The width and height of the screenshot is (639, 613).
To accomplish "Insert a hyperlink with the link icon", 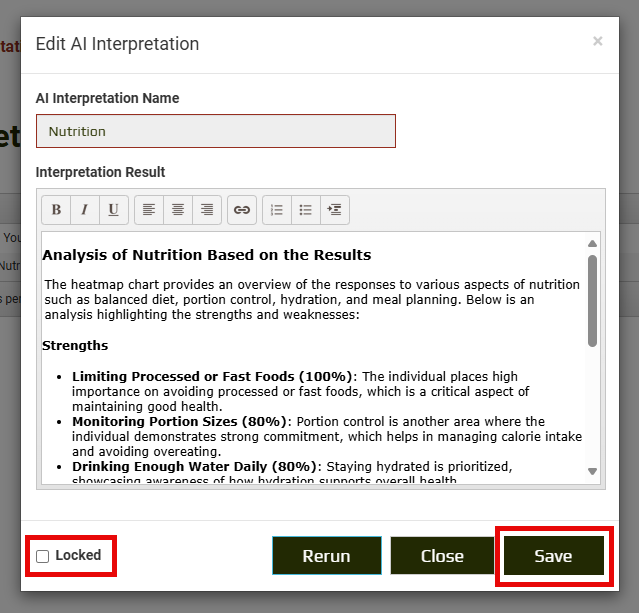I will (x=241, y=210).
